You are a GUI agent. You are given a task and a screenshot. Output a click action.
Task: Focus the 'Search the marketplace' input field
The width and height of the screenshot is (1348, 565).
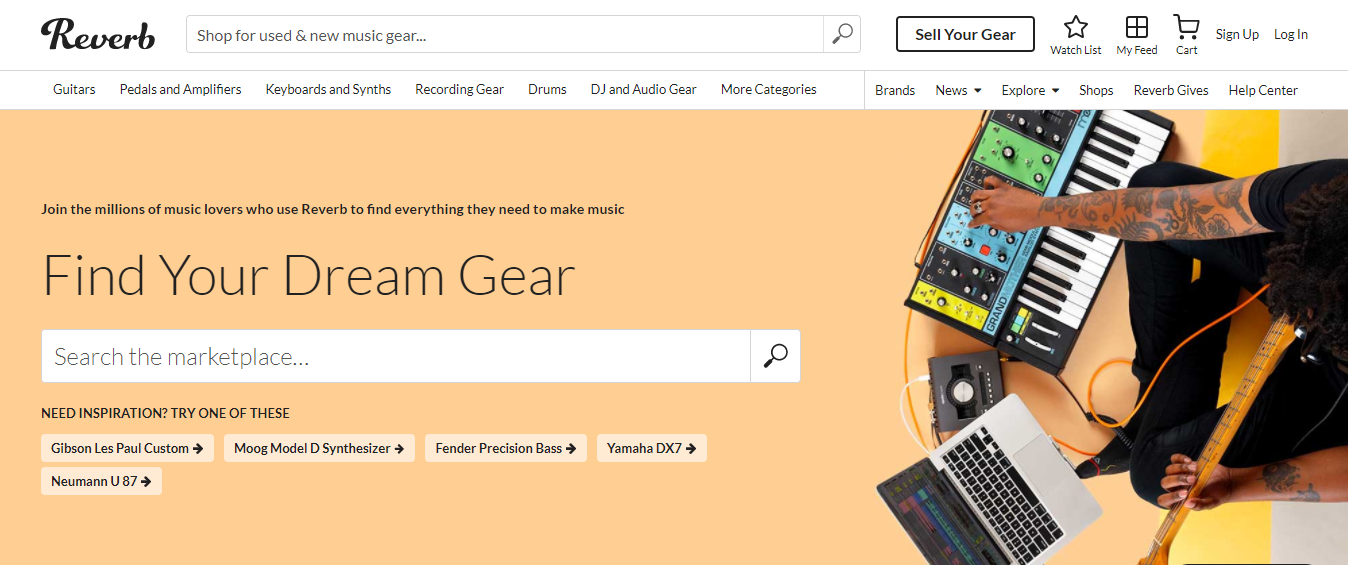coord(396,356)
